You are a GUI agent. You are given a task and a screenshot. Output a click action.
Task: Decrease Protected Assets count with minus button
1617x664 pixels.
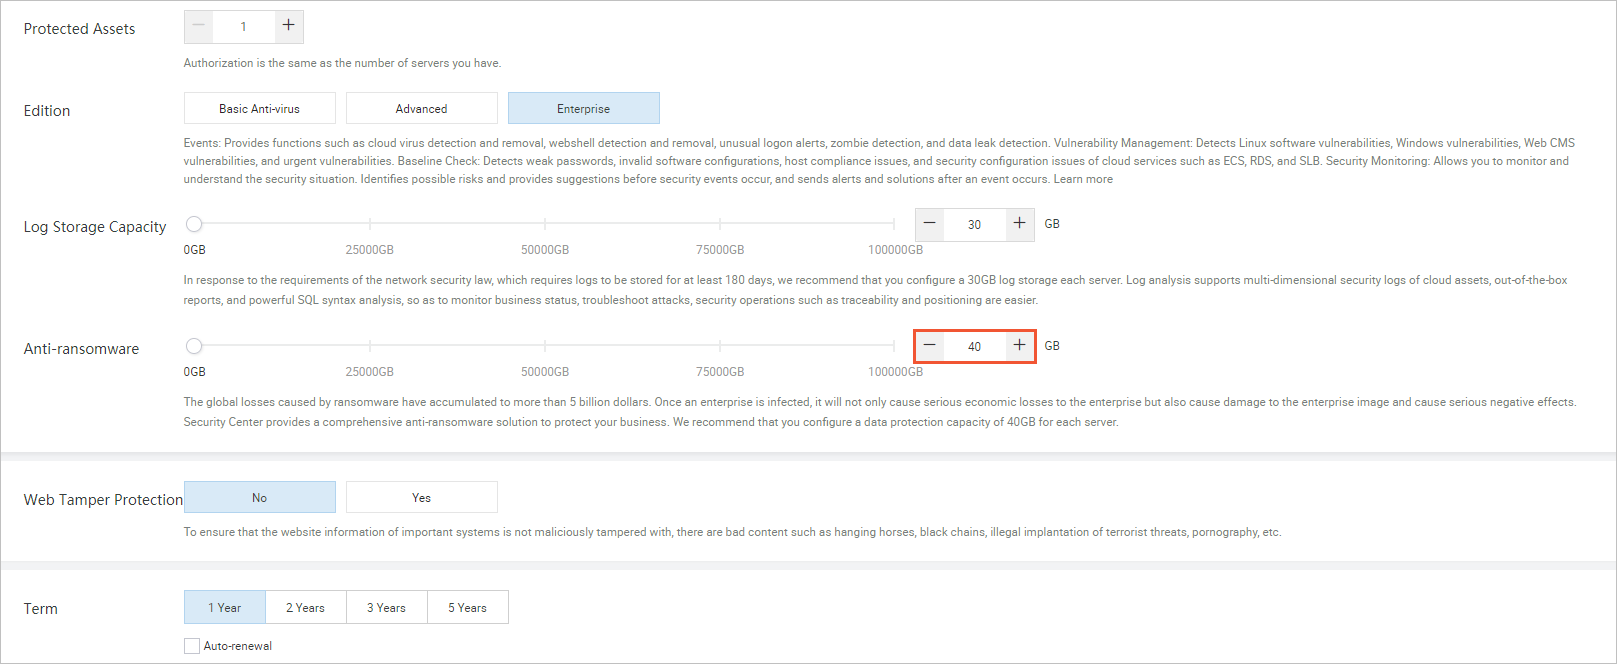pyautogui.click(x=199, y=27)
